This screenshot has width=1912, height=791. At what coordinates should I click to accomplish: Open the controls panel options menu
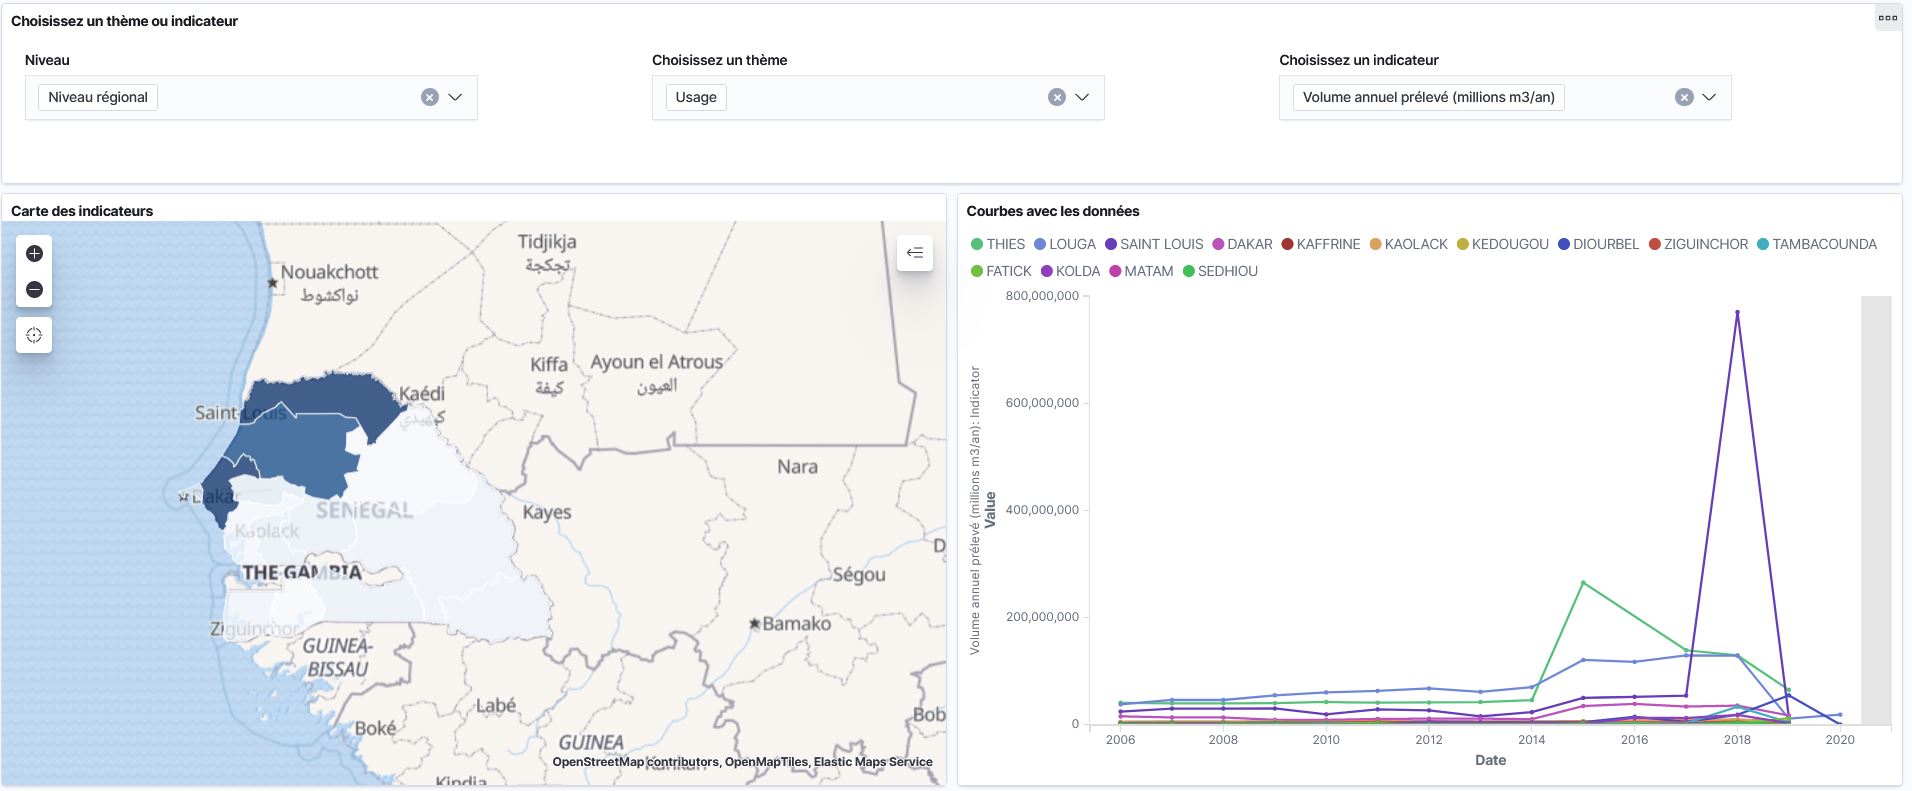1888,18
